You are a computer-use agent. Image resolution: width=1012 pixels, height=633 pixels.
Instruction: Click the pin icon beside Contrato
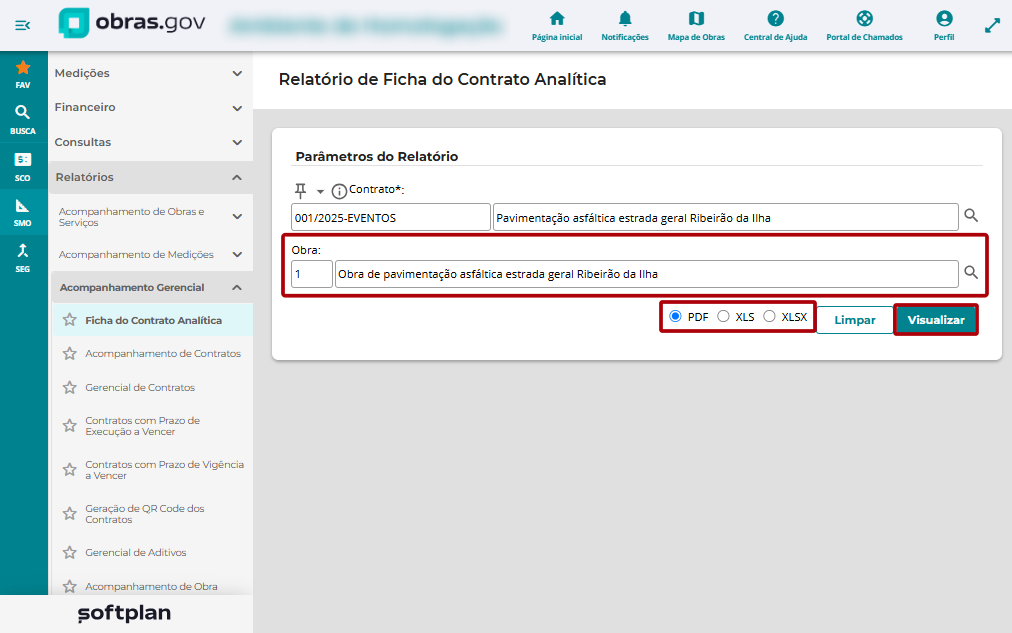tap(301, 190)
